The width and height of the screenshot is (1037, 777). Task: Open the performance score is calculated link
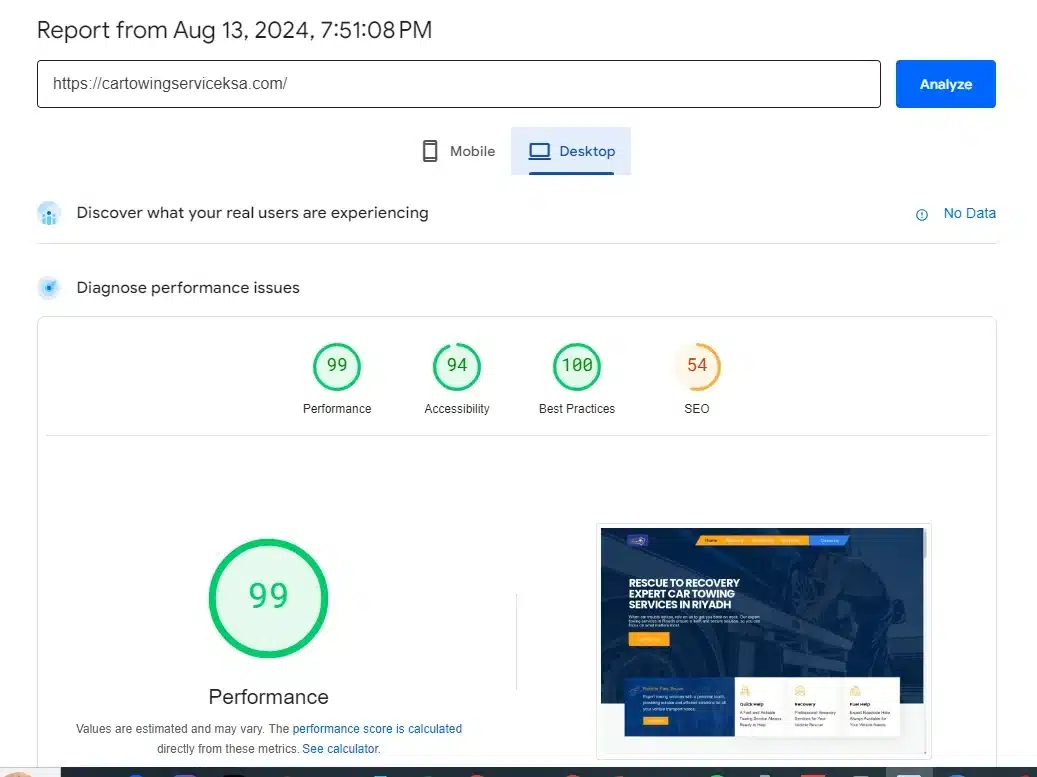pyautogui.click(x=377, y=729)
